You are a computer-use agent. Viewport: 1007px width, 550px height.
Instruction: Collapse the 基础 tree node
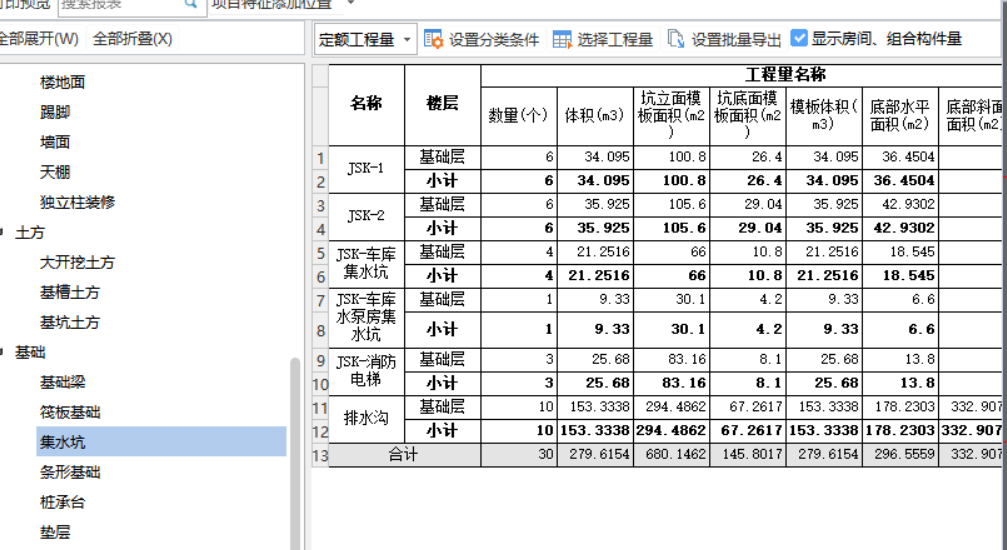[2, 352]
